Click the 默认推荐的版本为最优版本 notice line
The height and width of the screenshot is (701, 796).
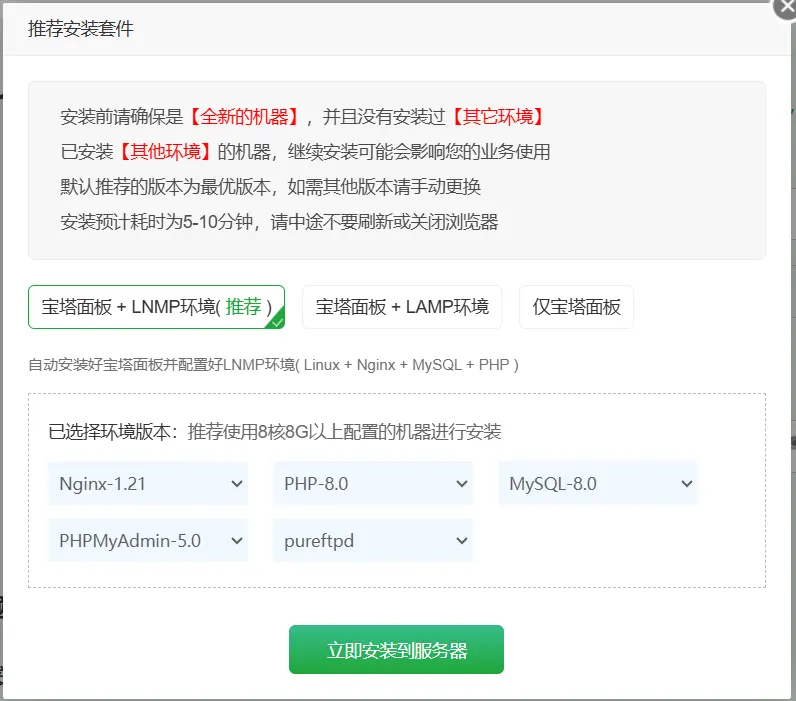tap(271, 187)
